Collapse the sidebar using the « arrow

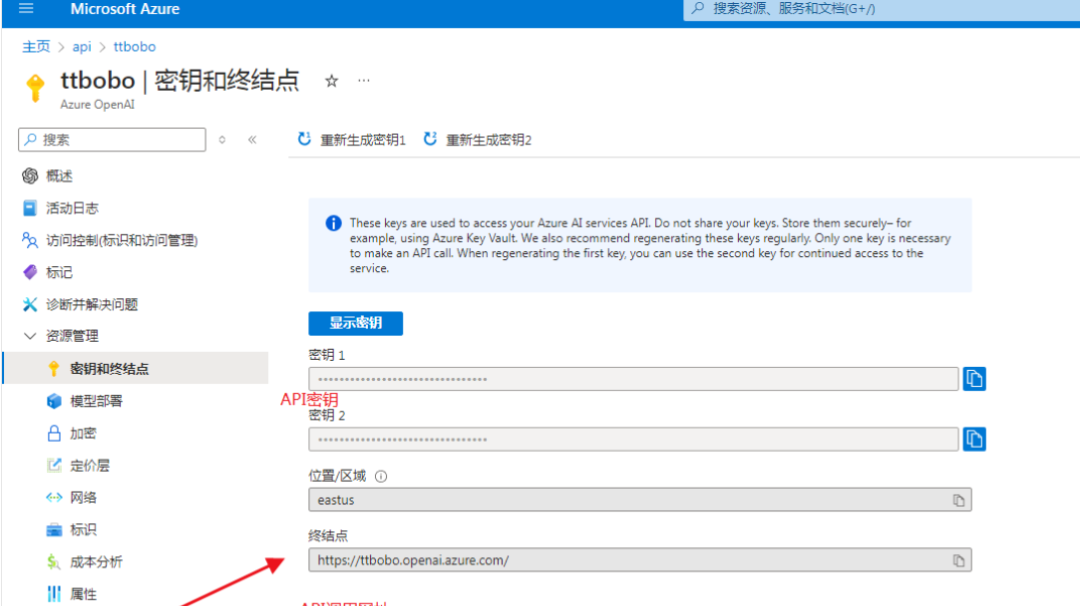251,140
